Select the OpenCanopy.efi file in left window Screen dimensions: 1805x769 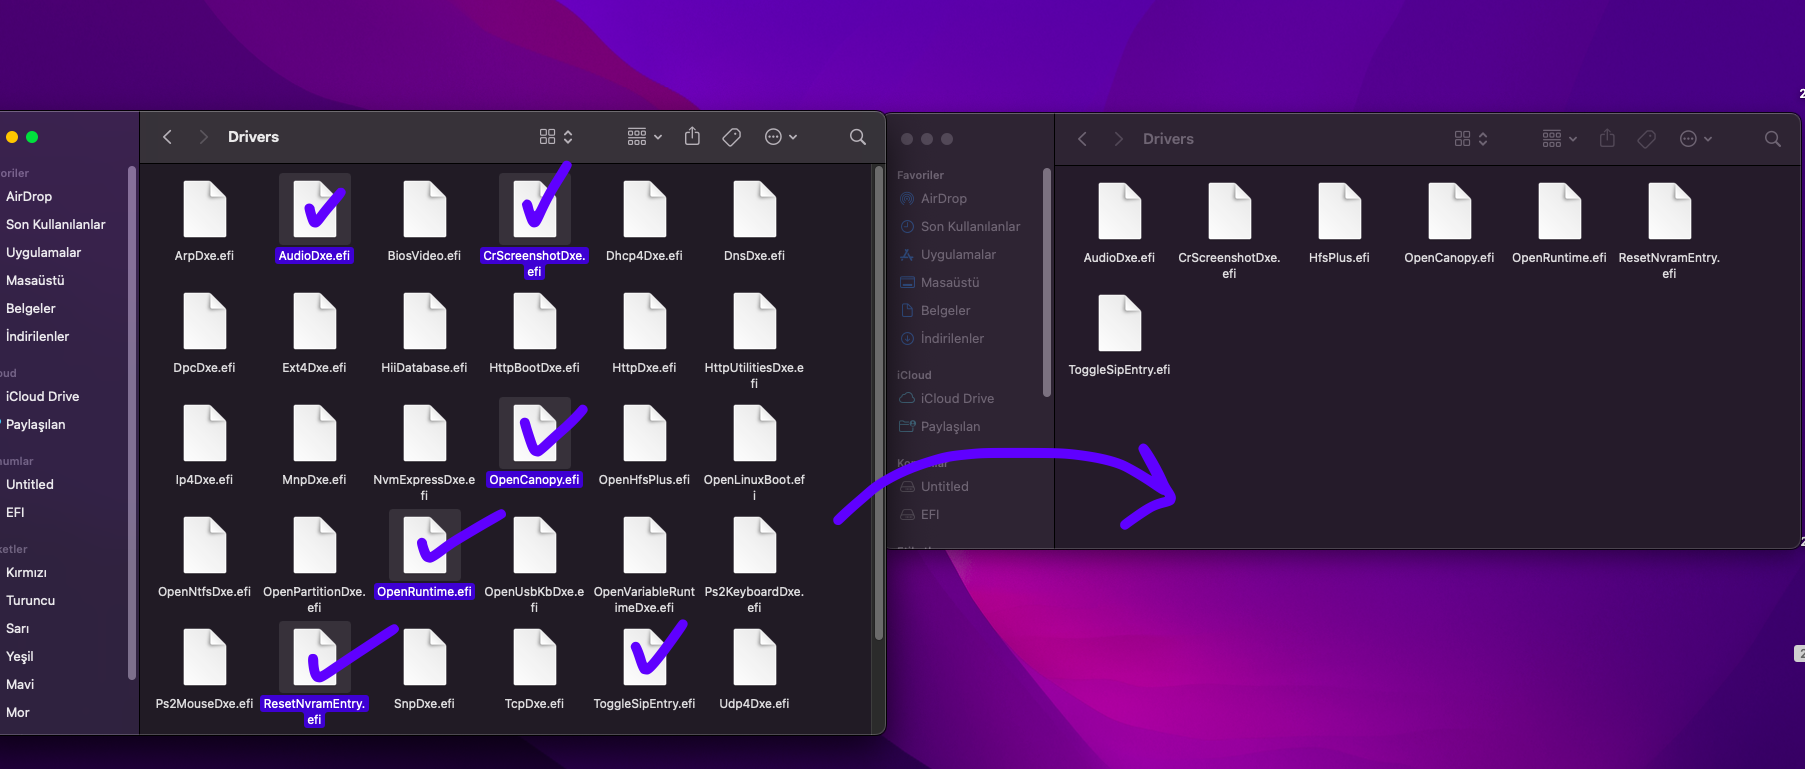(534, 434)
